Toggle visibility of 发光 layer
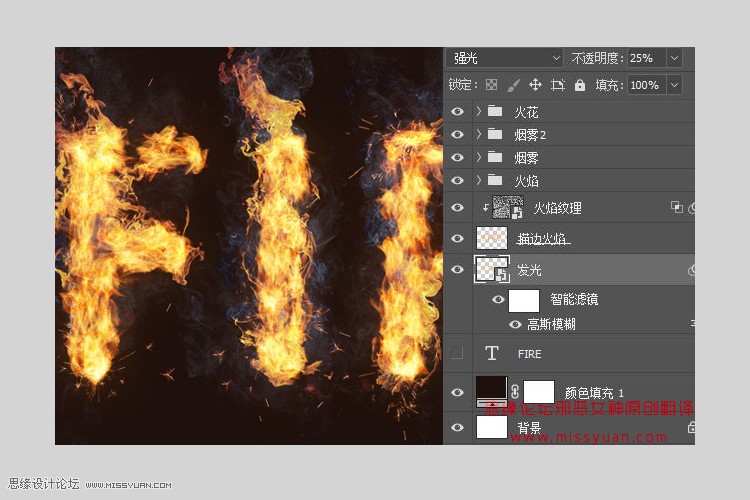750x500 pixels. pyautogui.click(x=457, y=269)
